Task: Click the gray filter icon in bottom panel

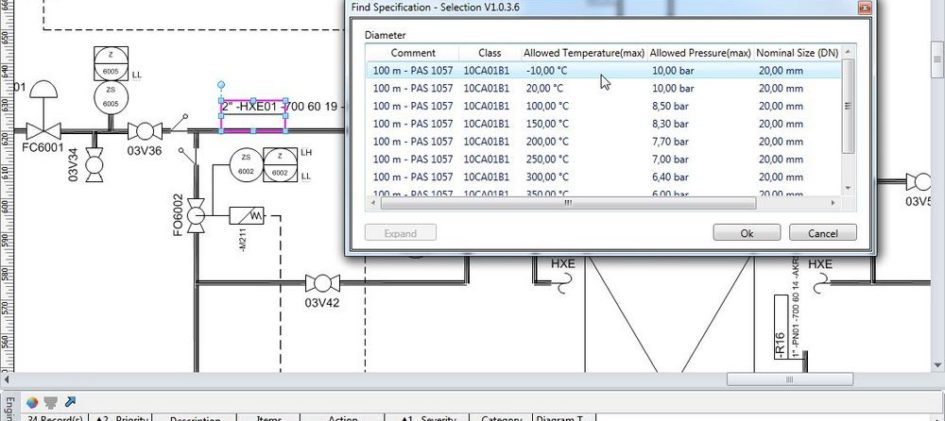Action: [51, 401]
